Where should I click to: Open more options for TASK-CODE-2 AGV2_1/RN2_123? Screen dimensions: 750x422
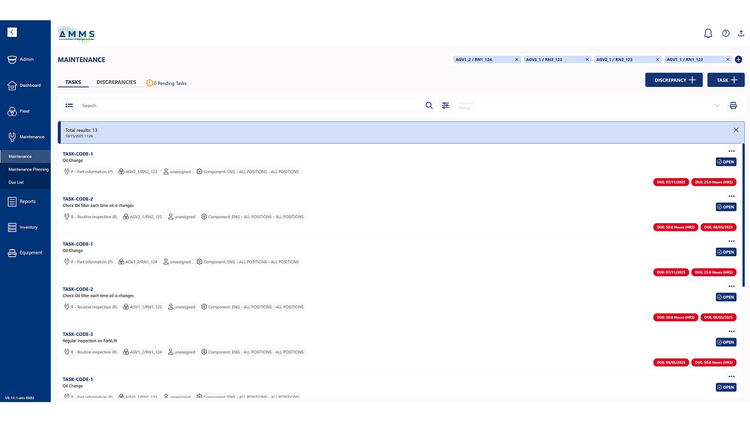[731, 196]
